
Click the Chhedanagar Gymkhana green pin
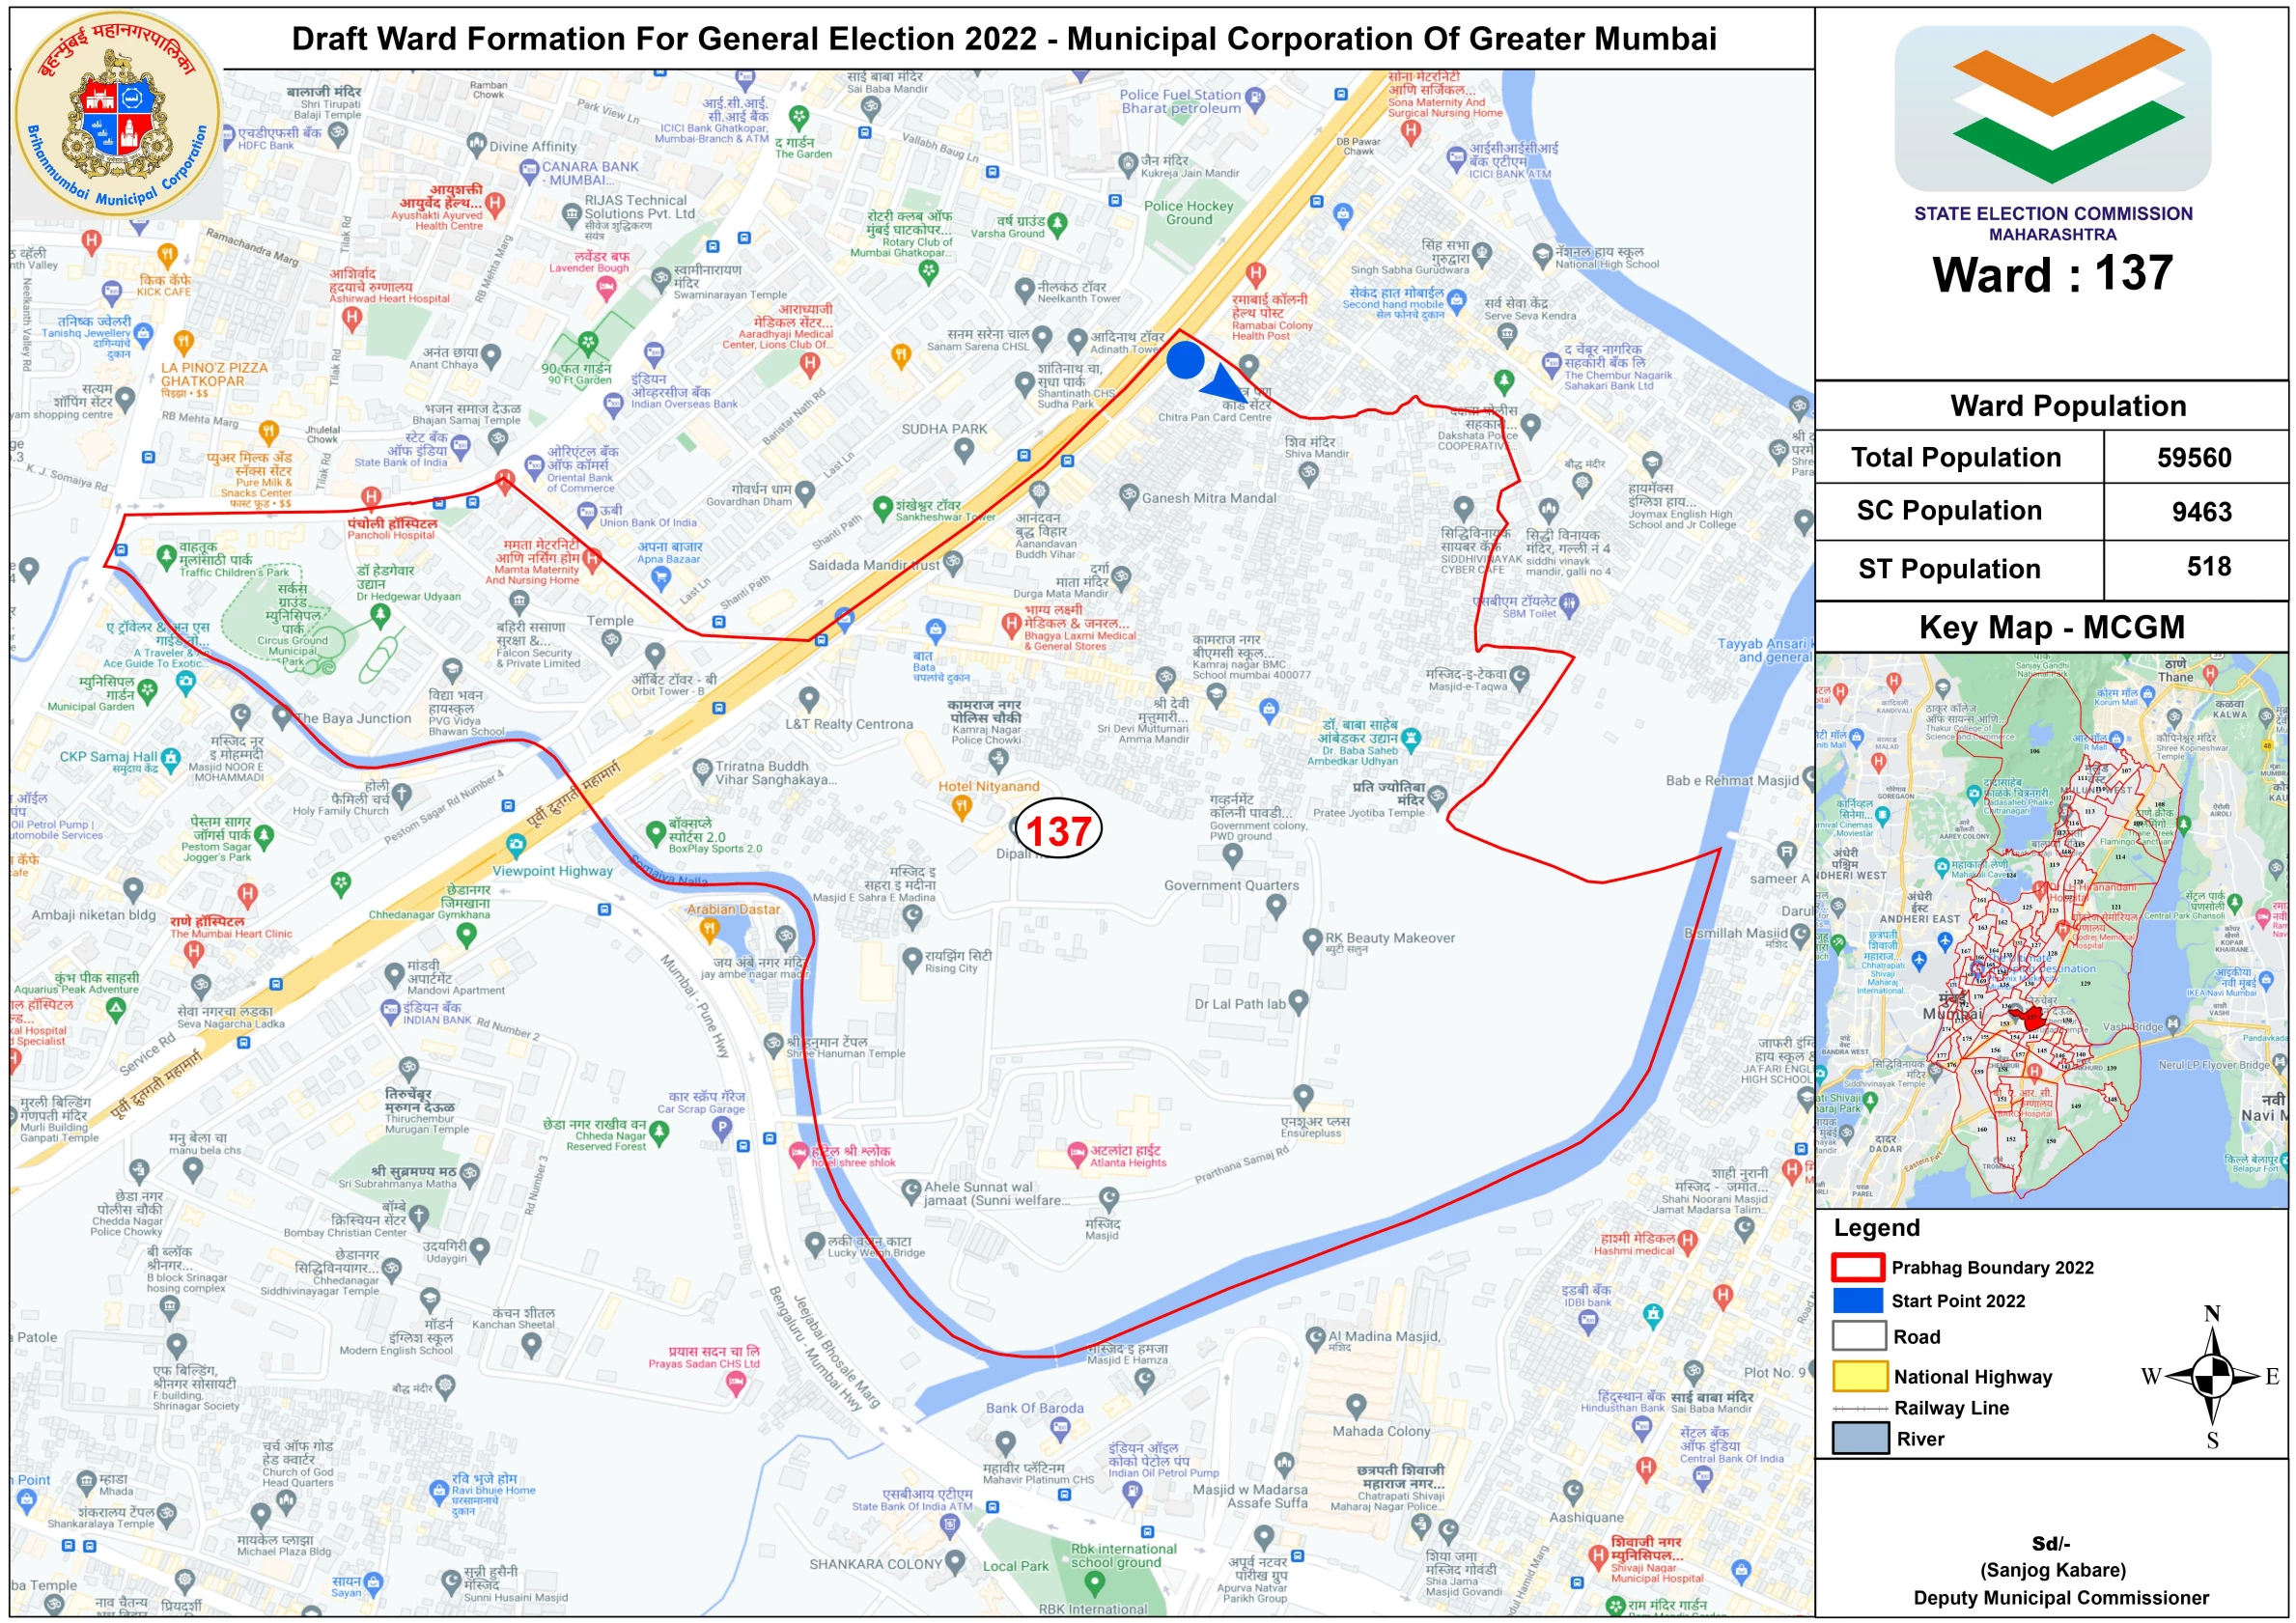click(x=466, y=935)
